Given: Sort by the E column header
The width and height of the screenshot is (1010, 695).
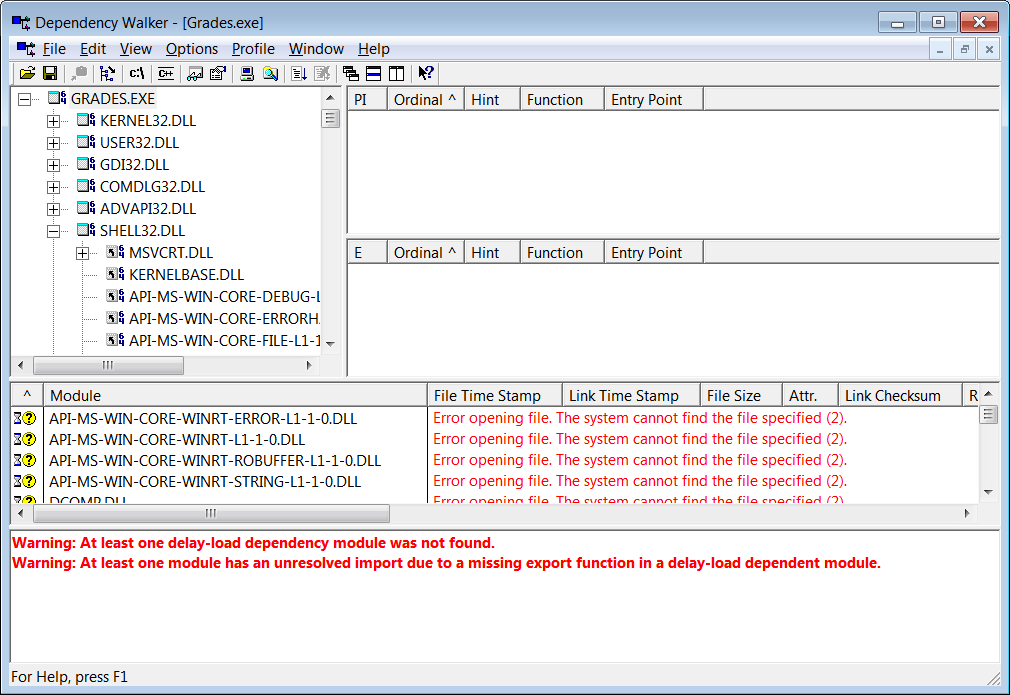Looking at the screenshot, I should click(x=367, y=252).
